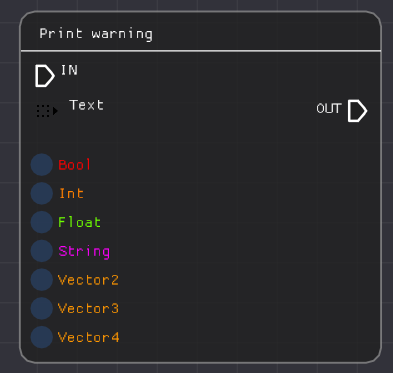Viewport: 393px width, 373px height.
Task: Click the circle pin beside Vector3
Action: pos(42,308)
